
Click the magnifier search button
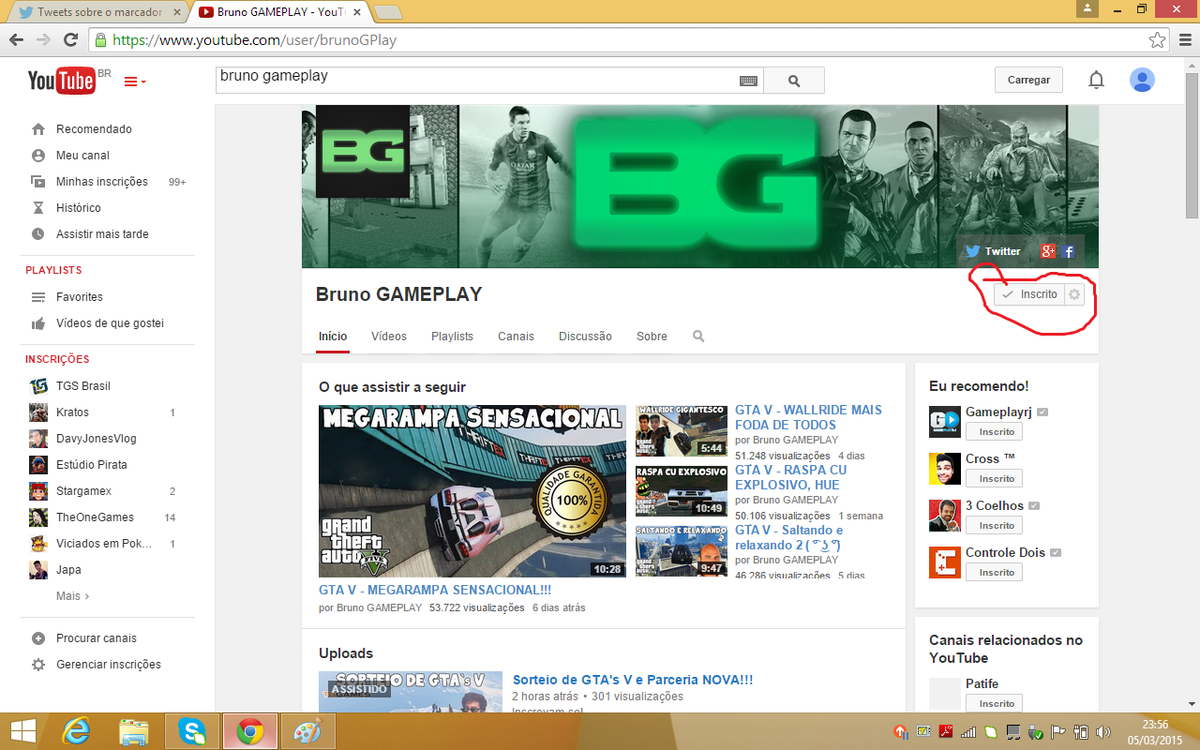[795, 80]
